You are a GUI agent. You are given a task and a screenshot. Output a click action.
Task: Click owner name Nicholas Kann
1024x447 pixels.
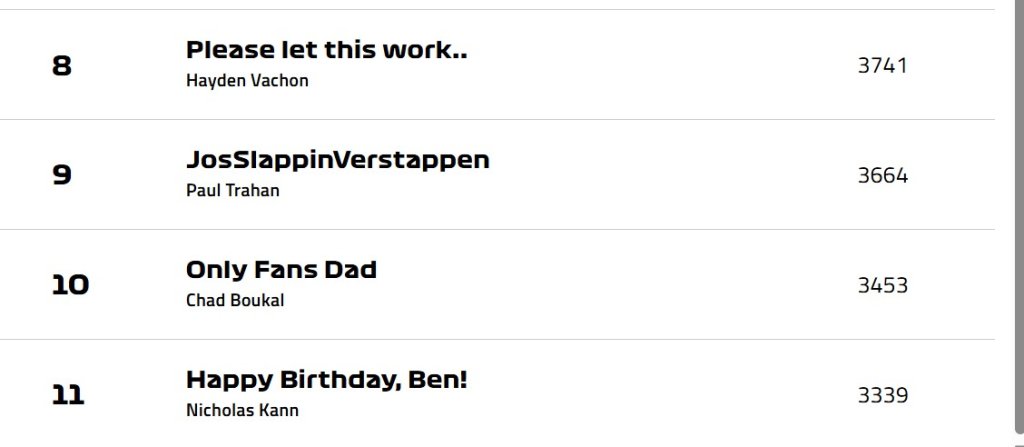(x=242, y=411)
